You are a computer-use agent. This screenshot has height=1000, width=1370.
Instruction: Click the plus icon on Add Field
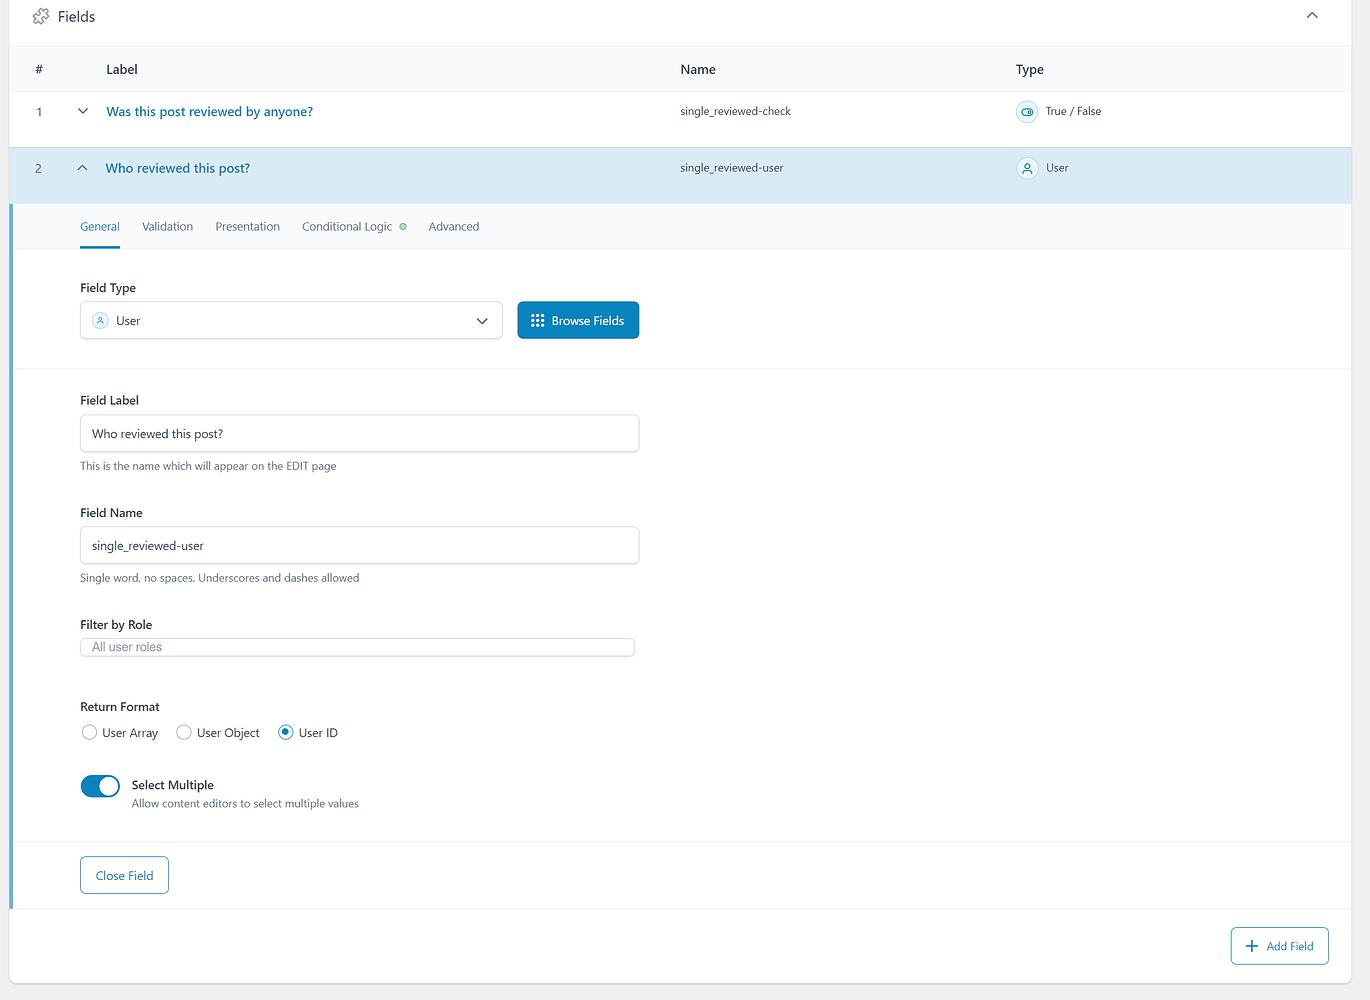1252,945
